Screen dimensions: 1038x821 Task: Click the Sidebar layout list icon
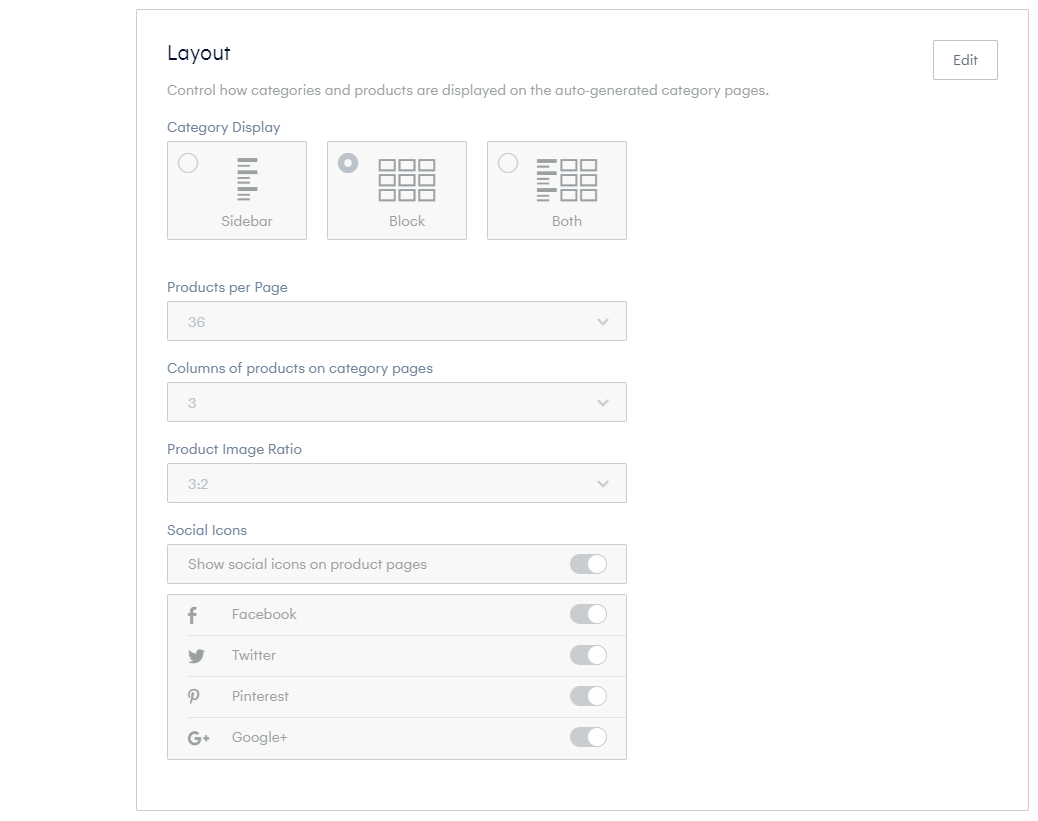[247, 179]
